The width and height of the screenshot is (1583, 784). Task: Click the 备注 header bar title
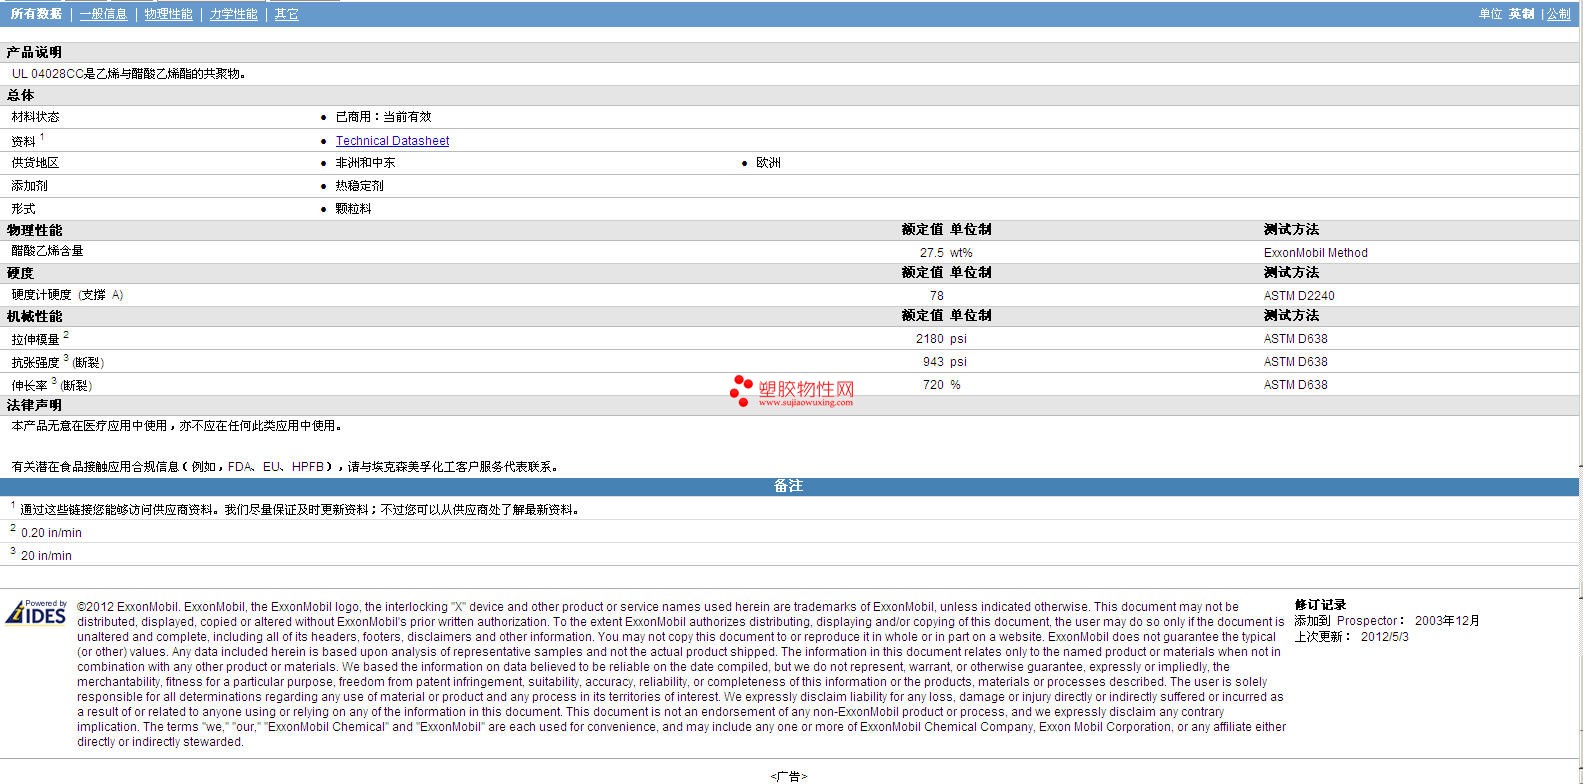tap(788, 486)
